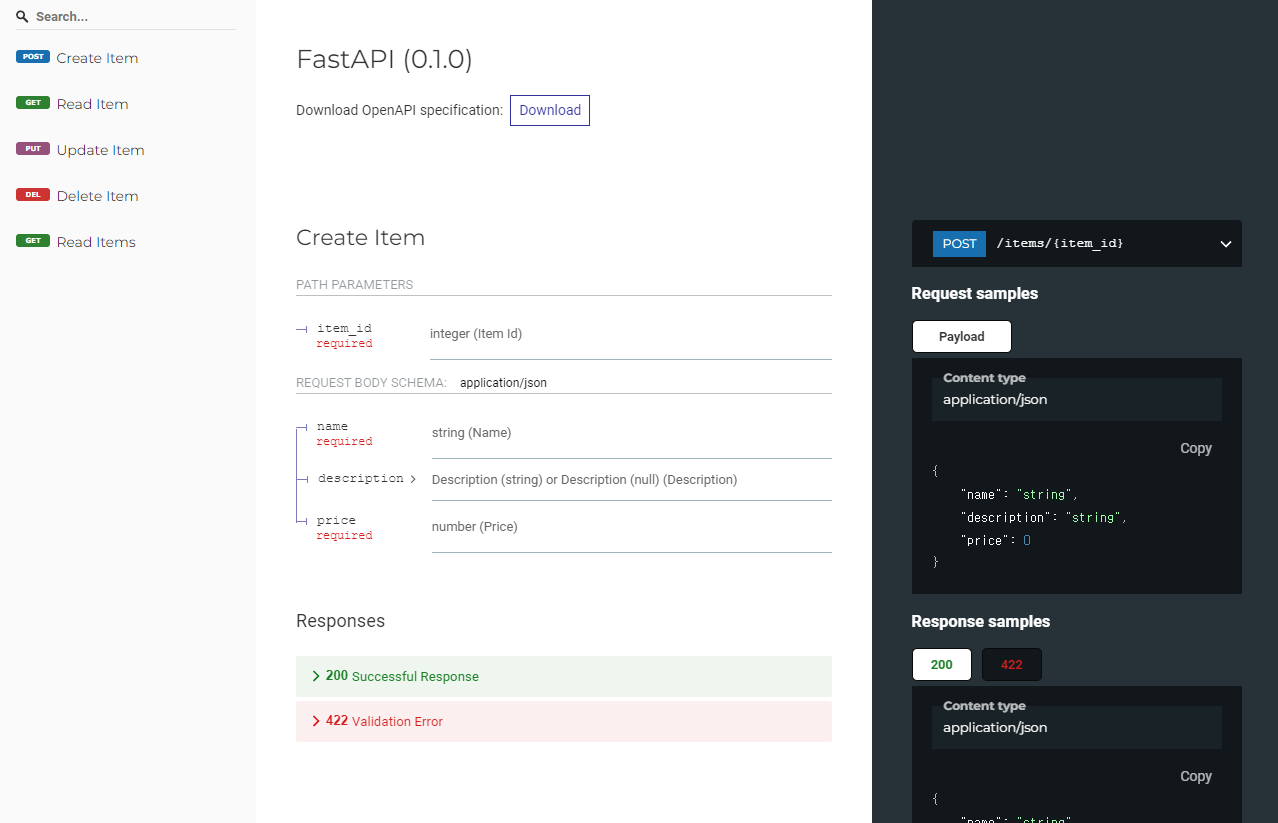Viewport: 1278px width, 823px height.
Task: Click the PATH PARAMETERS label
Action: [355, 285]
